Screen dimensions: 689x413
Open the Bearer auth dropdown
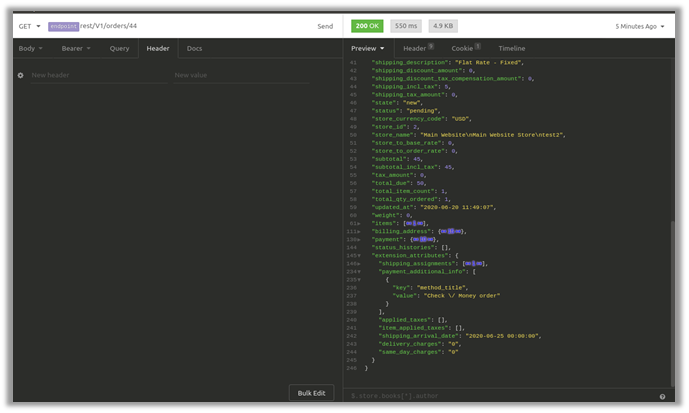coord(76,48)
